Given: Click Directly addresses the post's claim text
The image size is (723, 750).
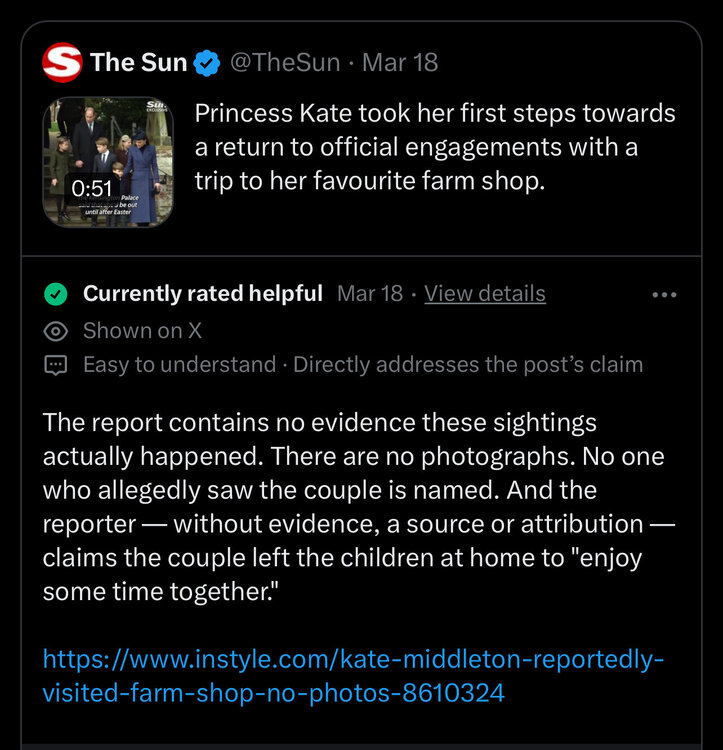Looking at the screenshot, I should [x=468, y=365].
